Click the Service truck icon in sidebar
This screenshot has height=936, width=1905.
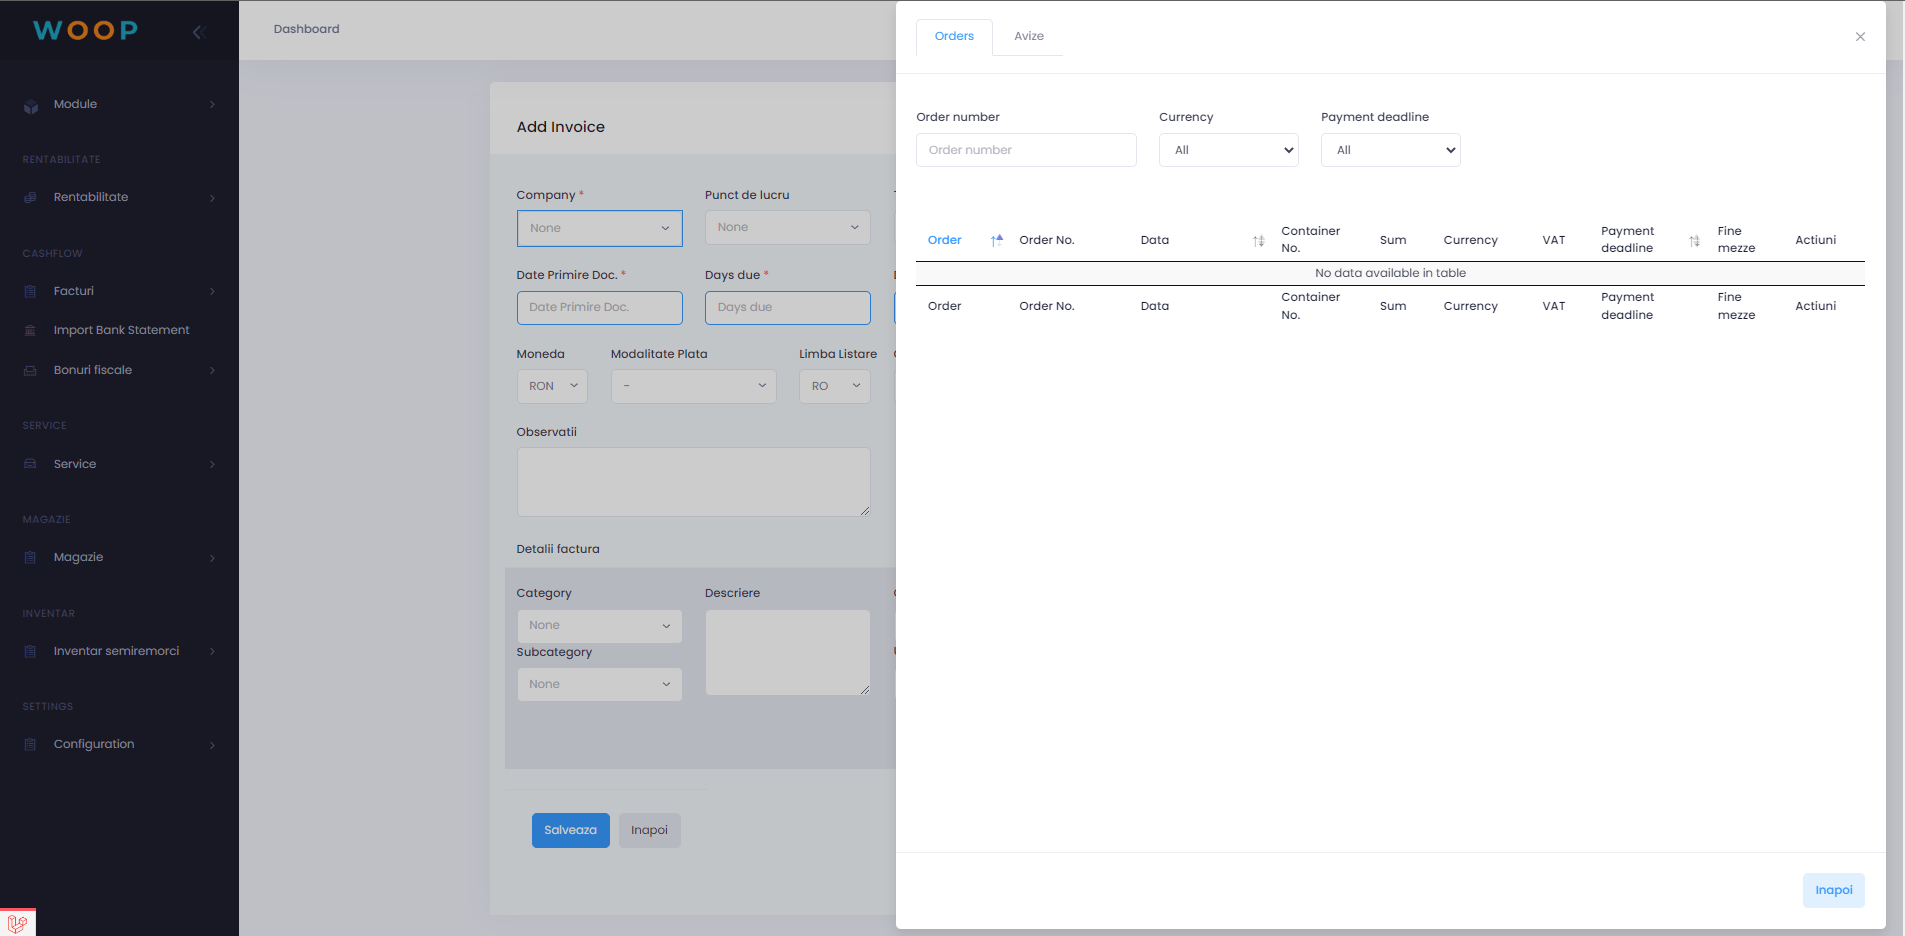30,464
